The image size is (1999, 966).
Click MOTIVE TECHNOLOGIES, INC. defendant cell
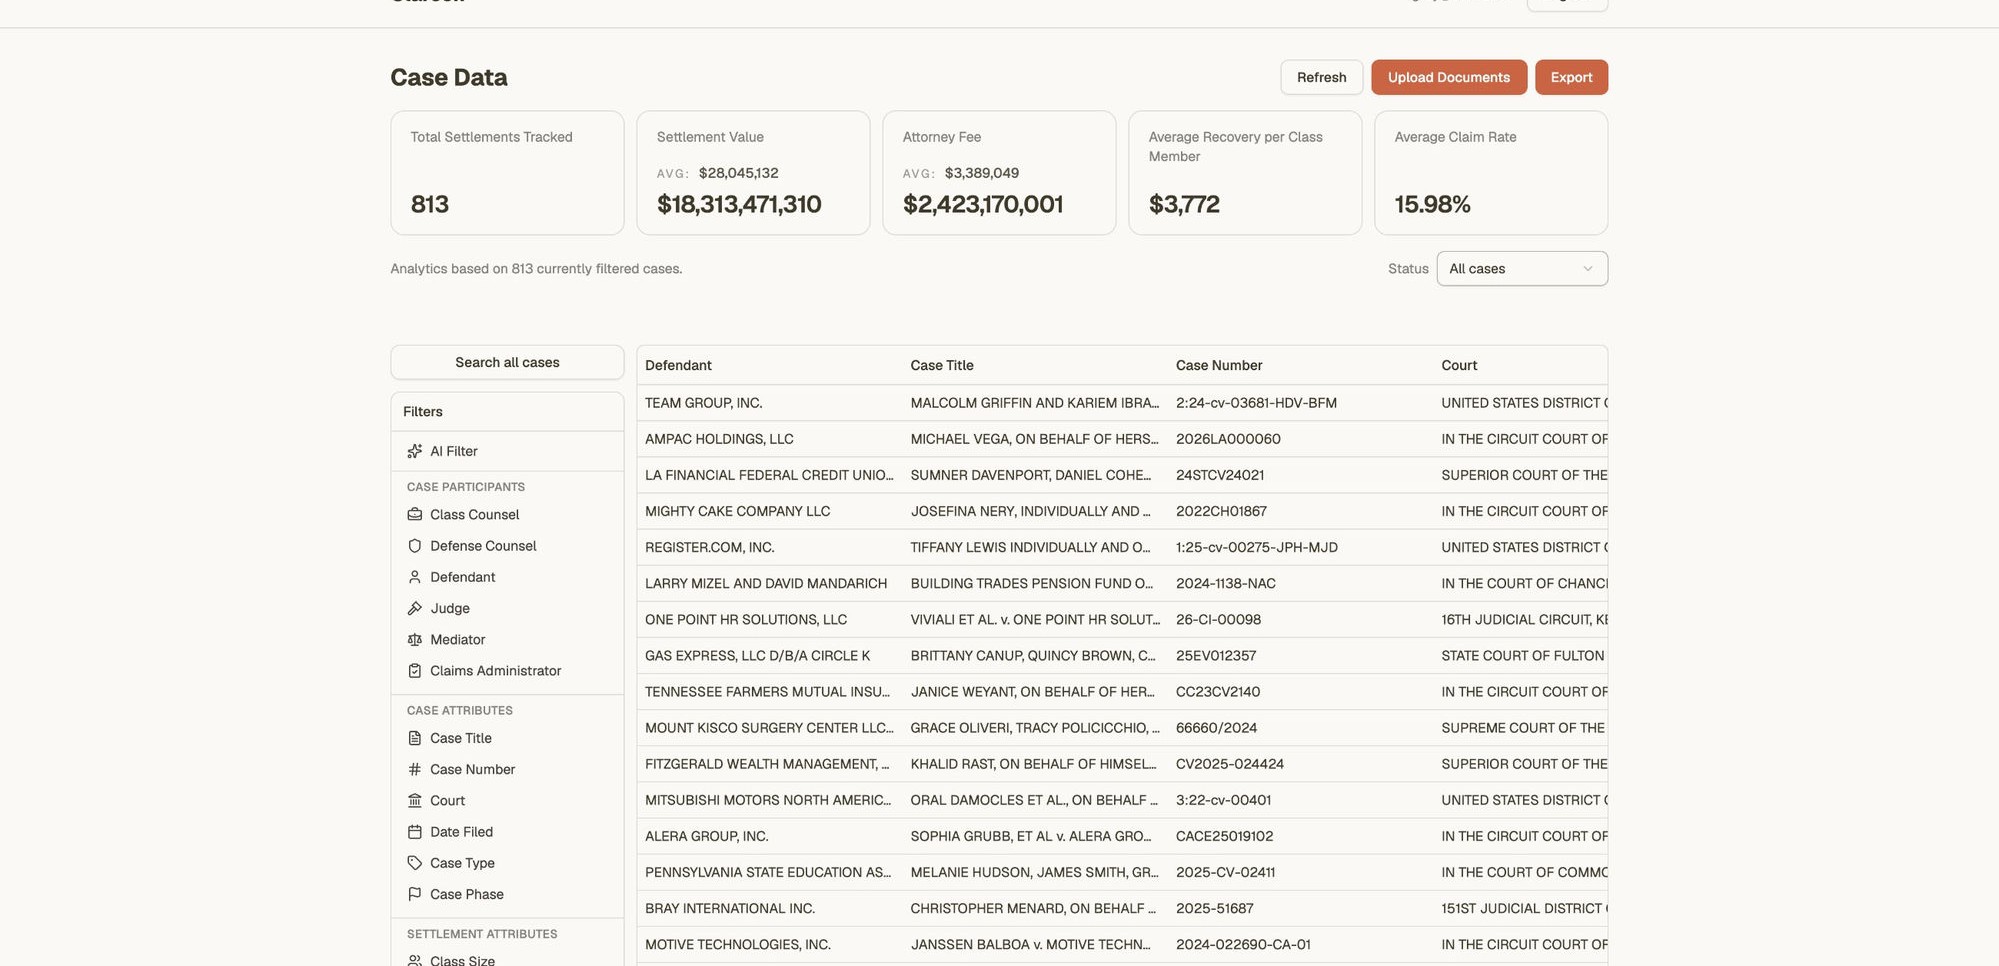(738, 944)
